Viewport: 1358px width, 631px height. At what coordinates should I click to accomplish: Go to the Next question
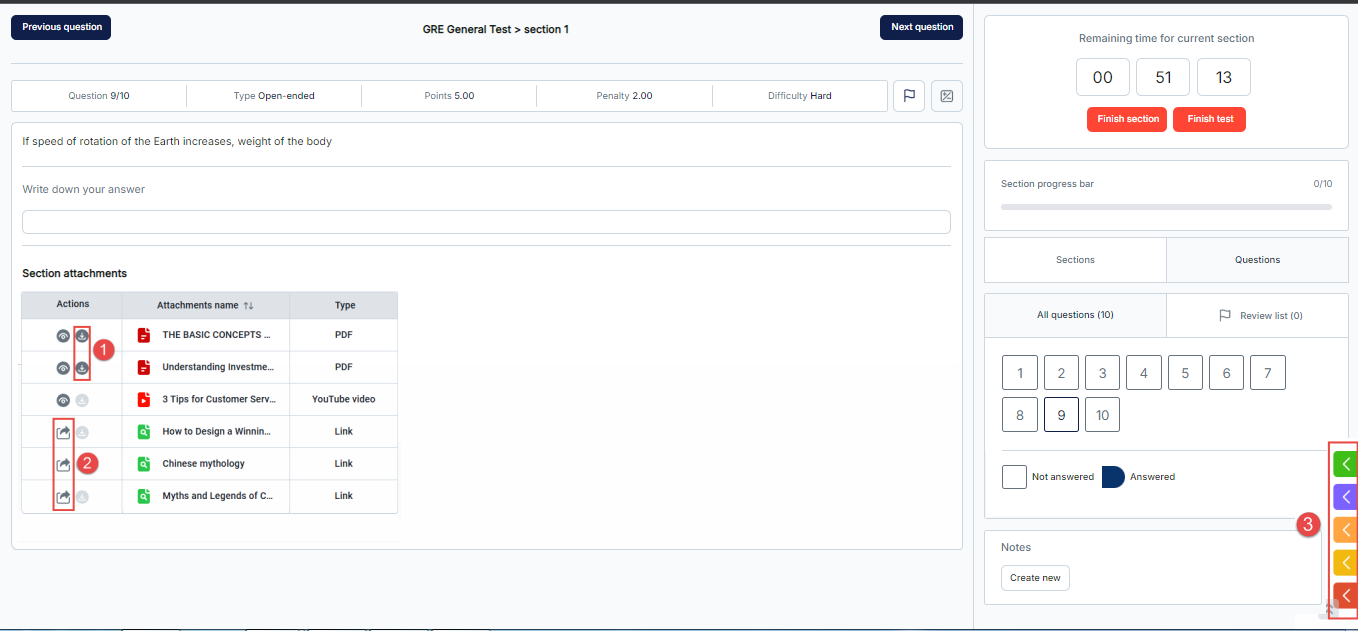pos(921,27)
